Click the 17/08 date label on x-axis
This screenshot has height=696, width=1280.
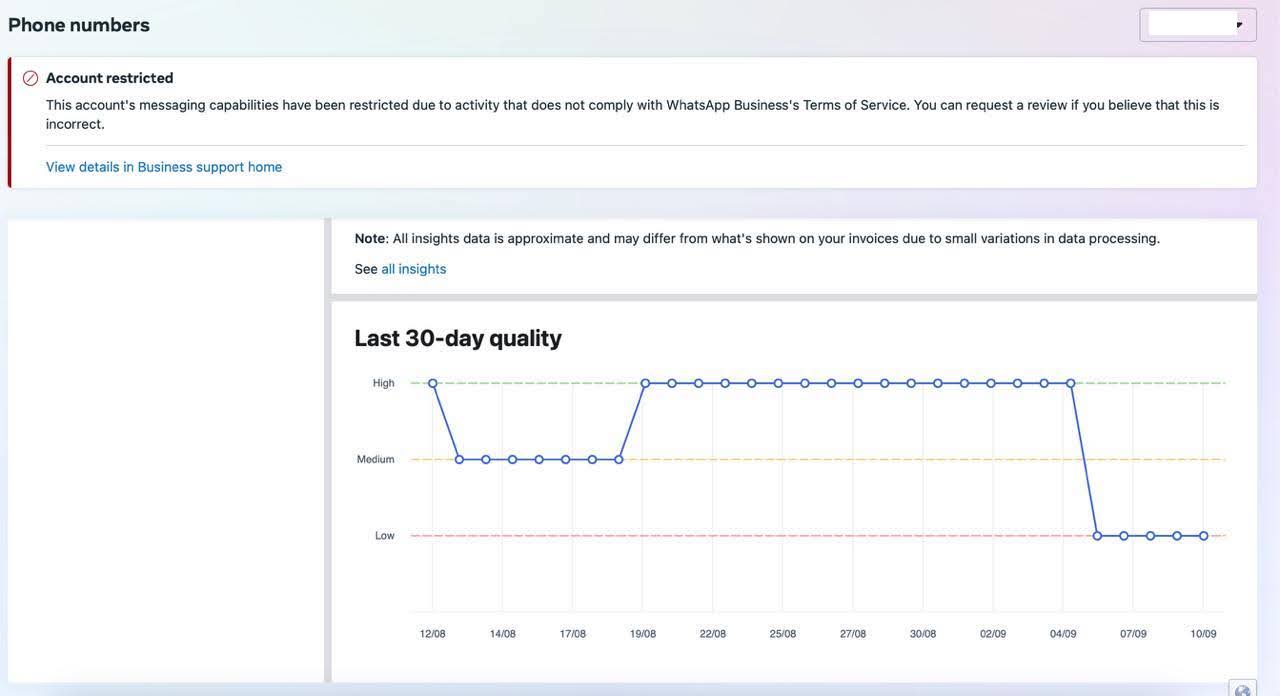pyautogui.click(x=573, y=634)
